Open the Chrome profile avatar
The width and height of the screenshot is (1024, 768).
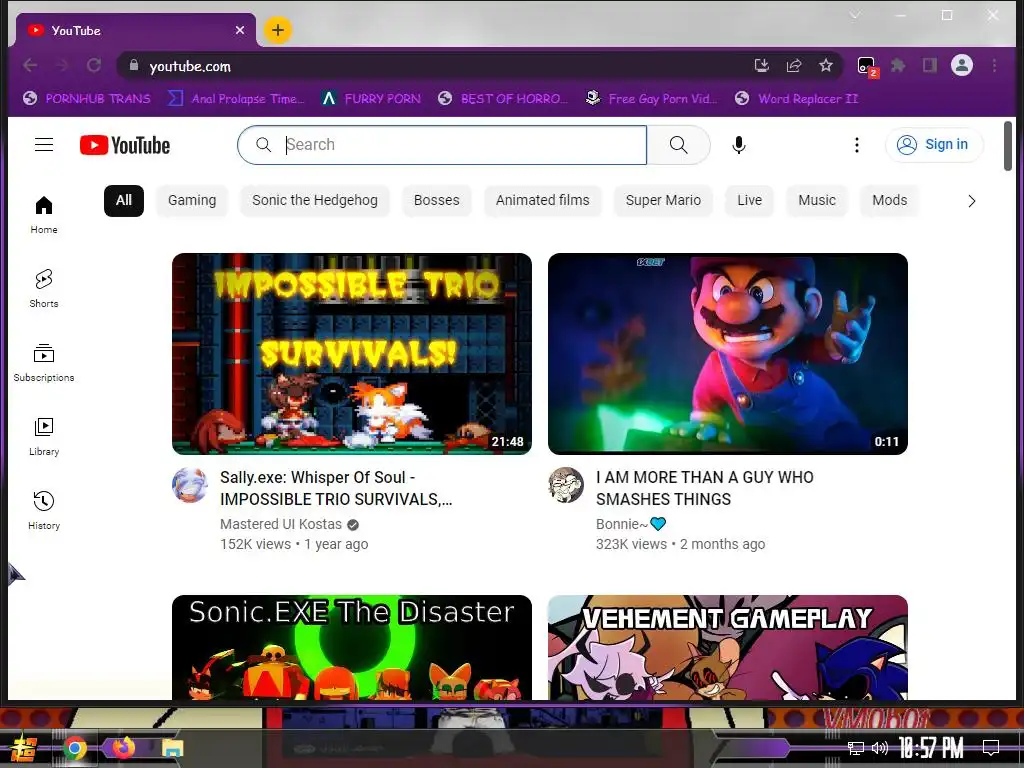point(962,65)
